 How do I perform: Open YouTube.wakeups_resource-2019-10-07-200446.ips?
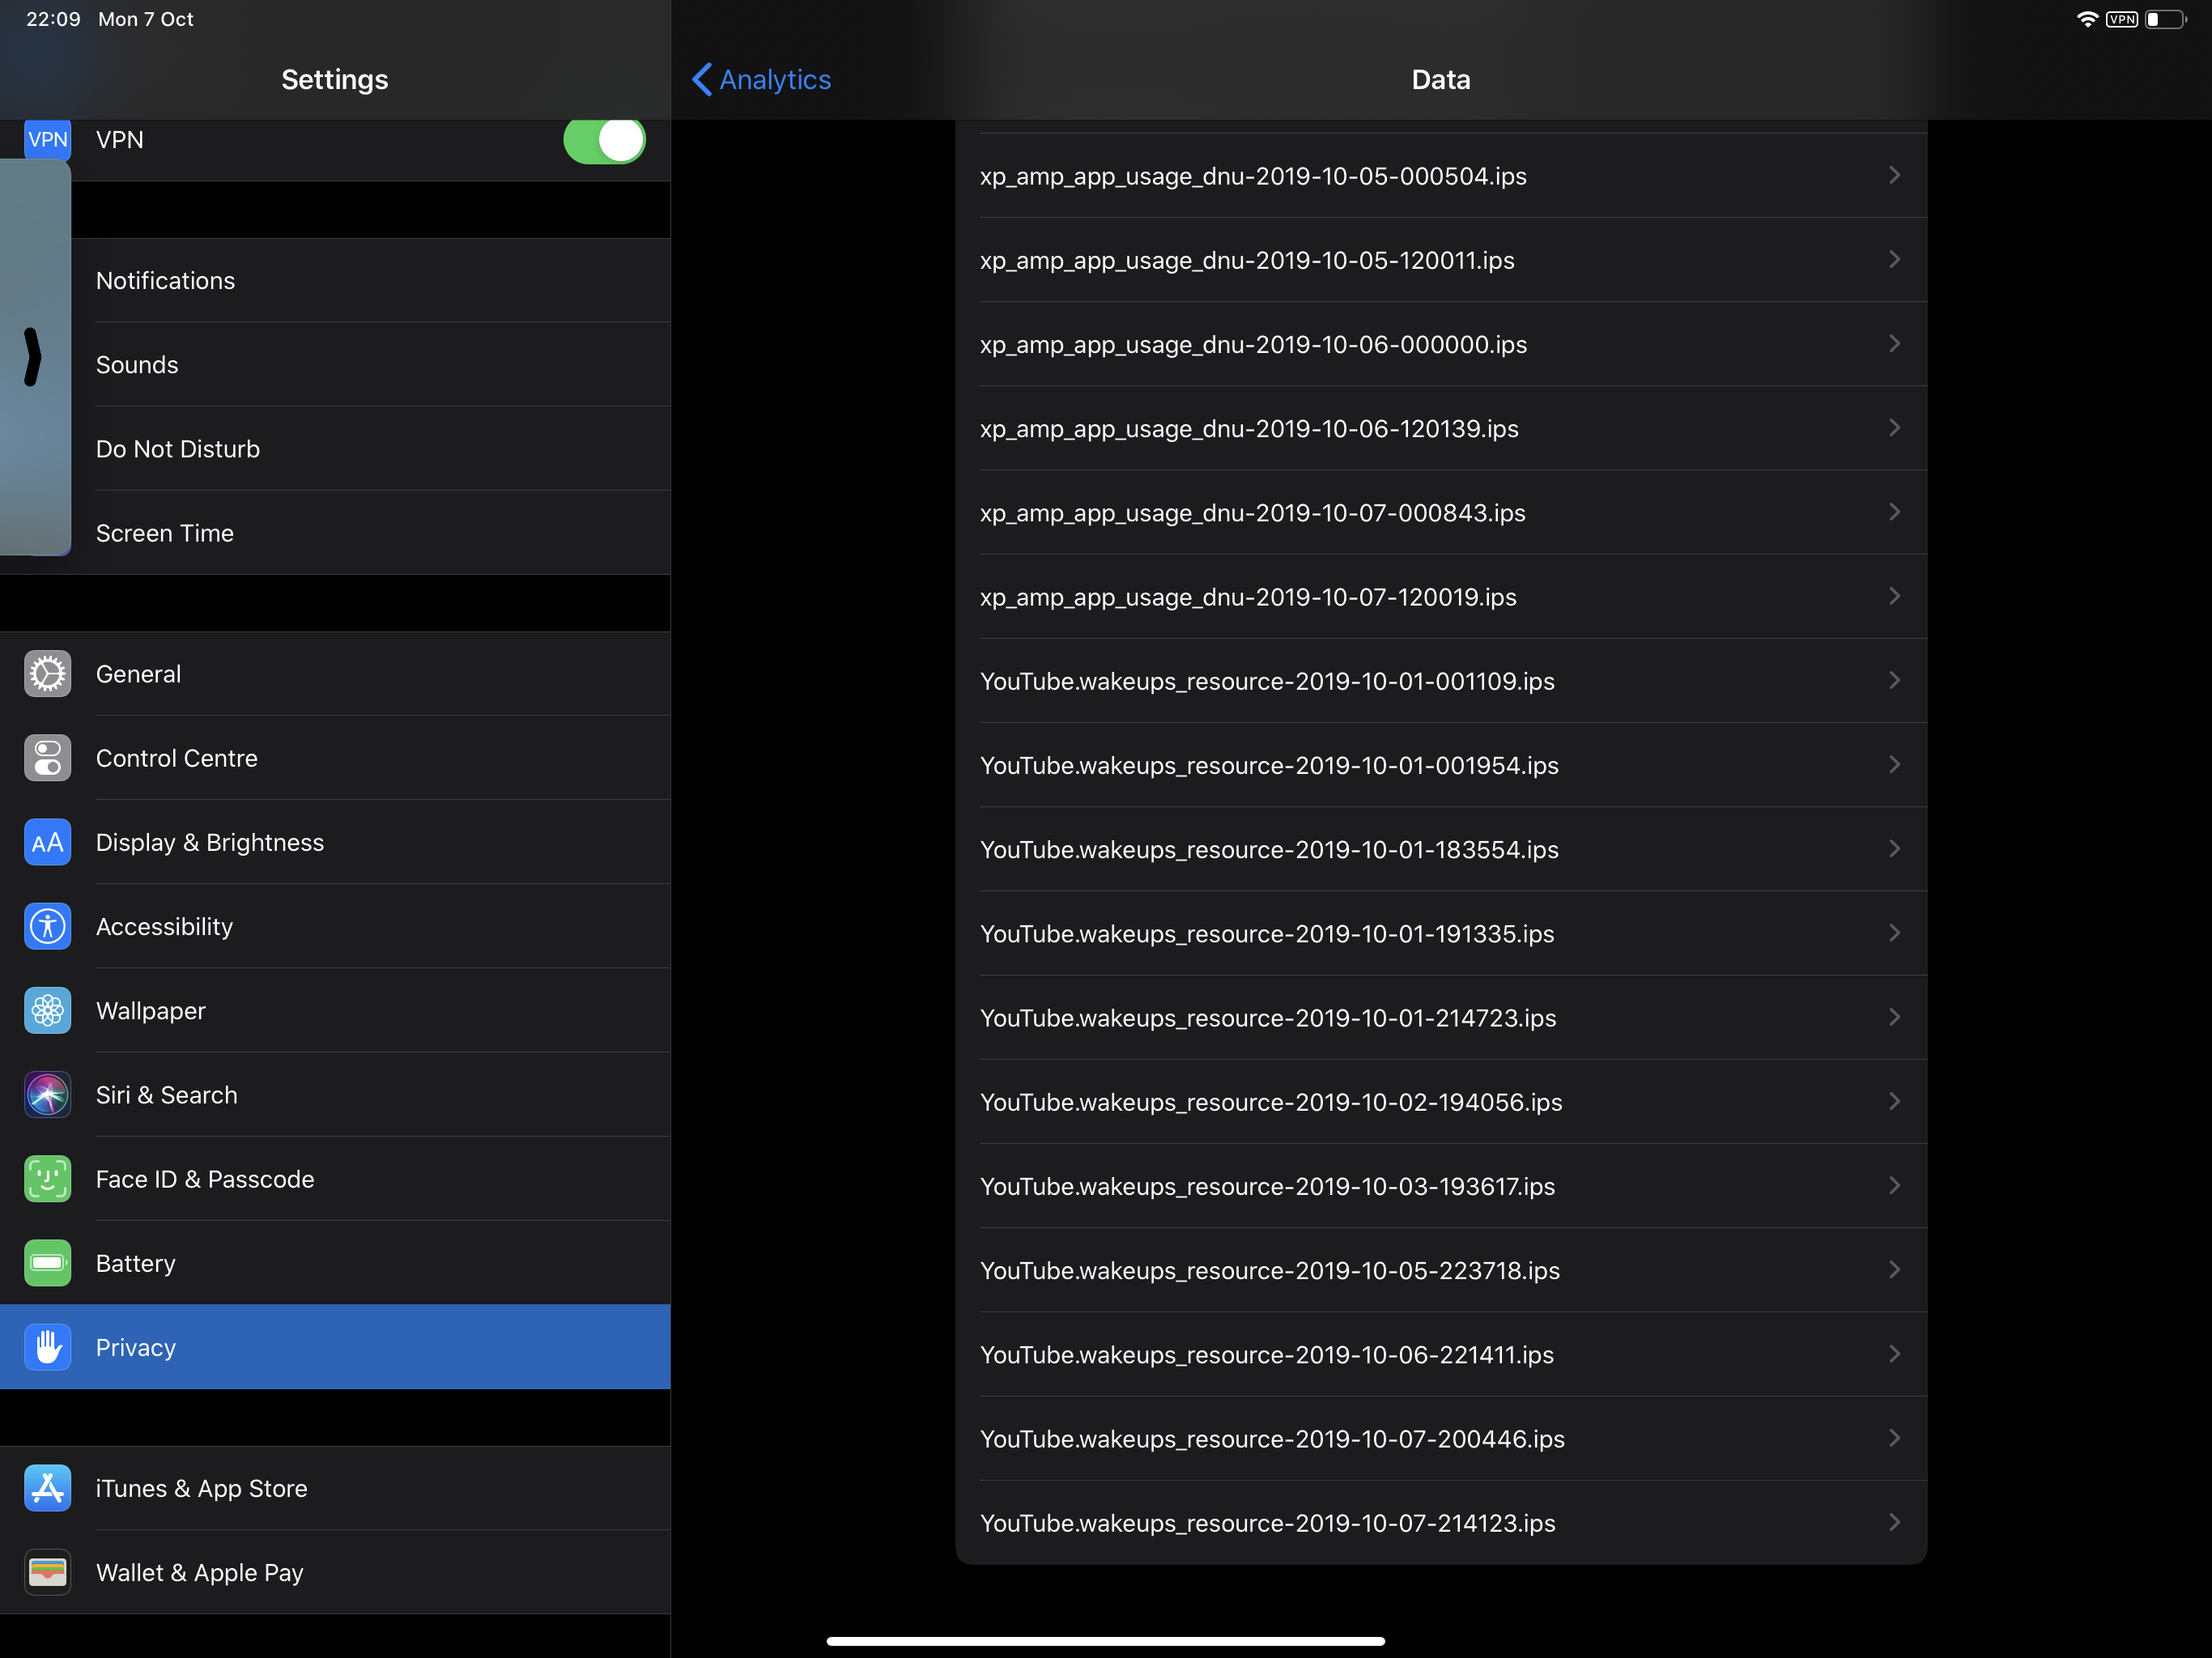coord(1441,1438)
